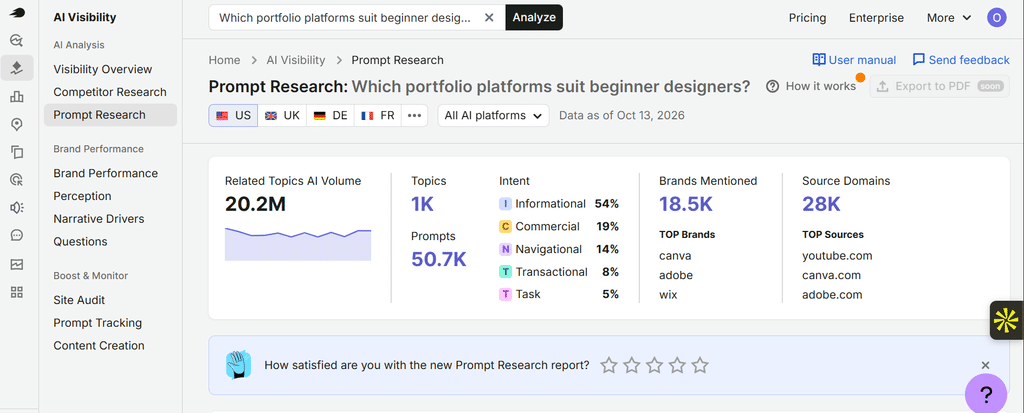Image resolution: width=1024 pixels, height=413 pixels.
Task: Select the DE country tab
Action: pos(330,116)
